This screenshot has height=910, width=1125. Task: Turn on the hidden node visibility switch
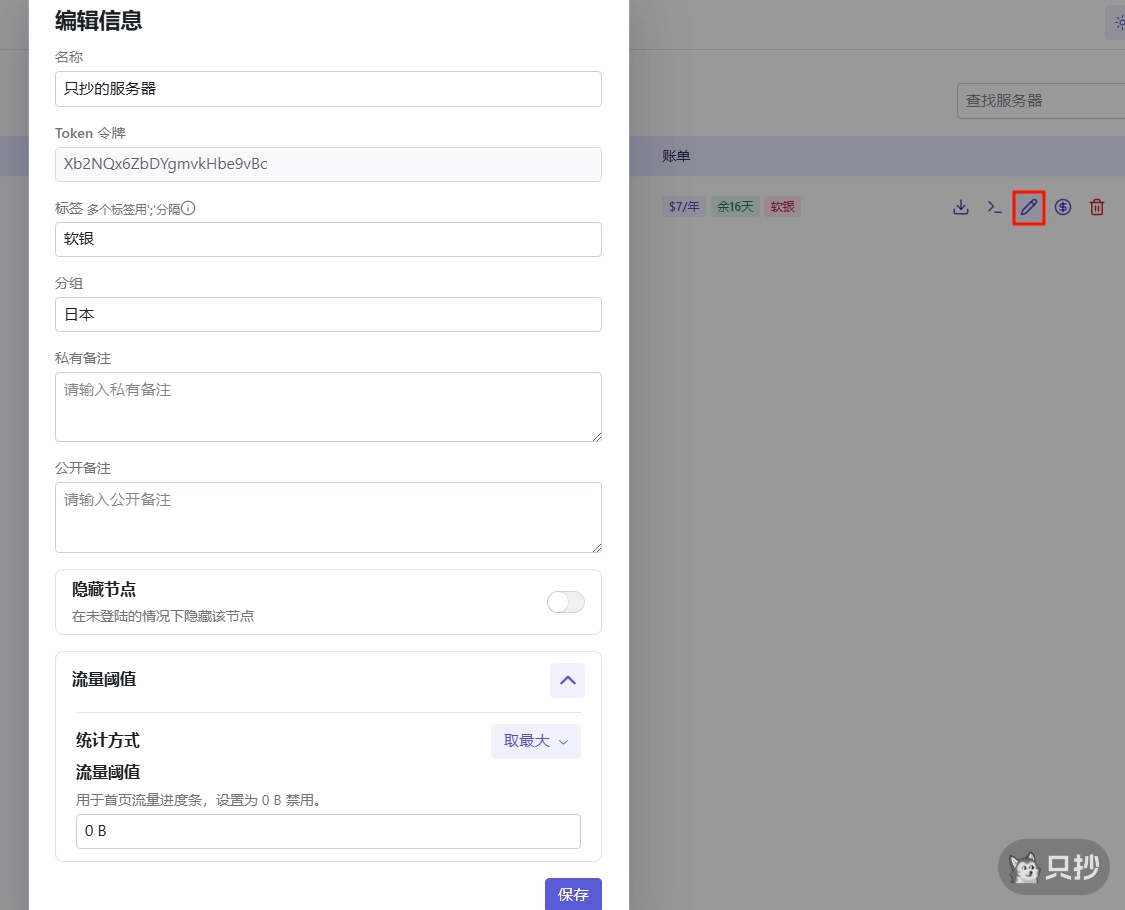(x=565, y=602)
